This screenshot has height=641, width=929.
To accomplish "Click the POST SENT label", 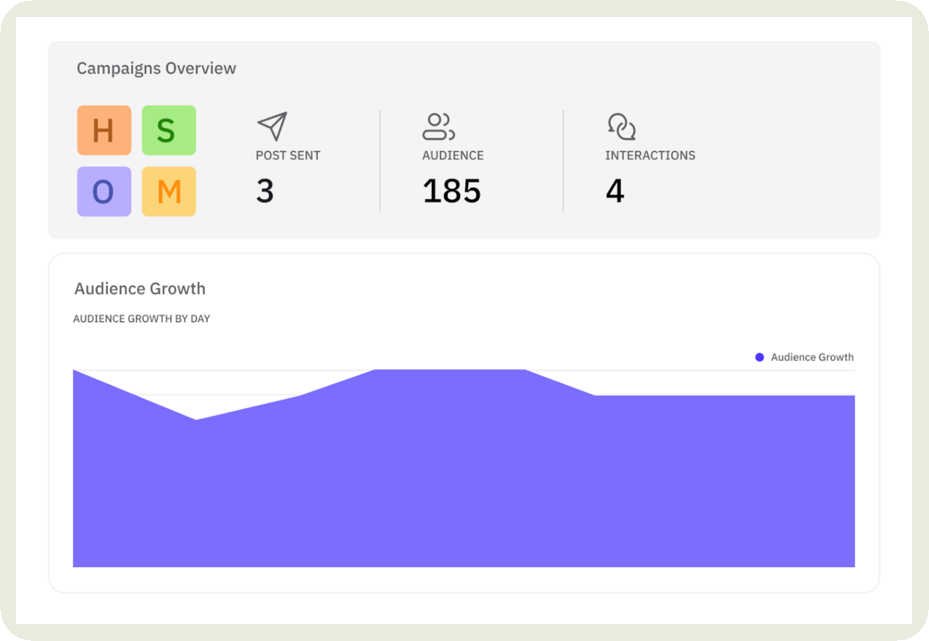I will pyautogui.click(x=288, y=156).
